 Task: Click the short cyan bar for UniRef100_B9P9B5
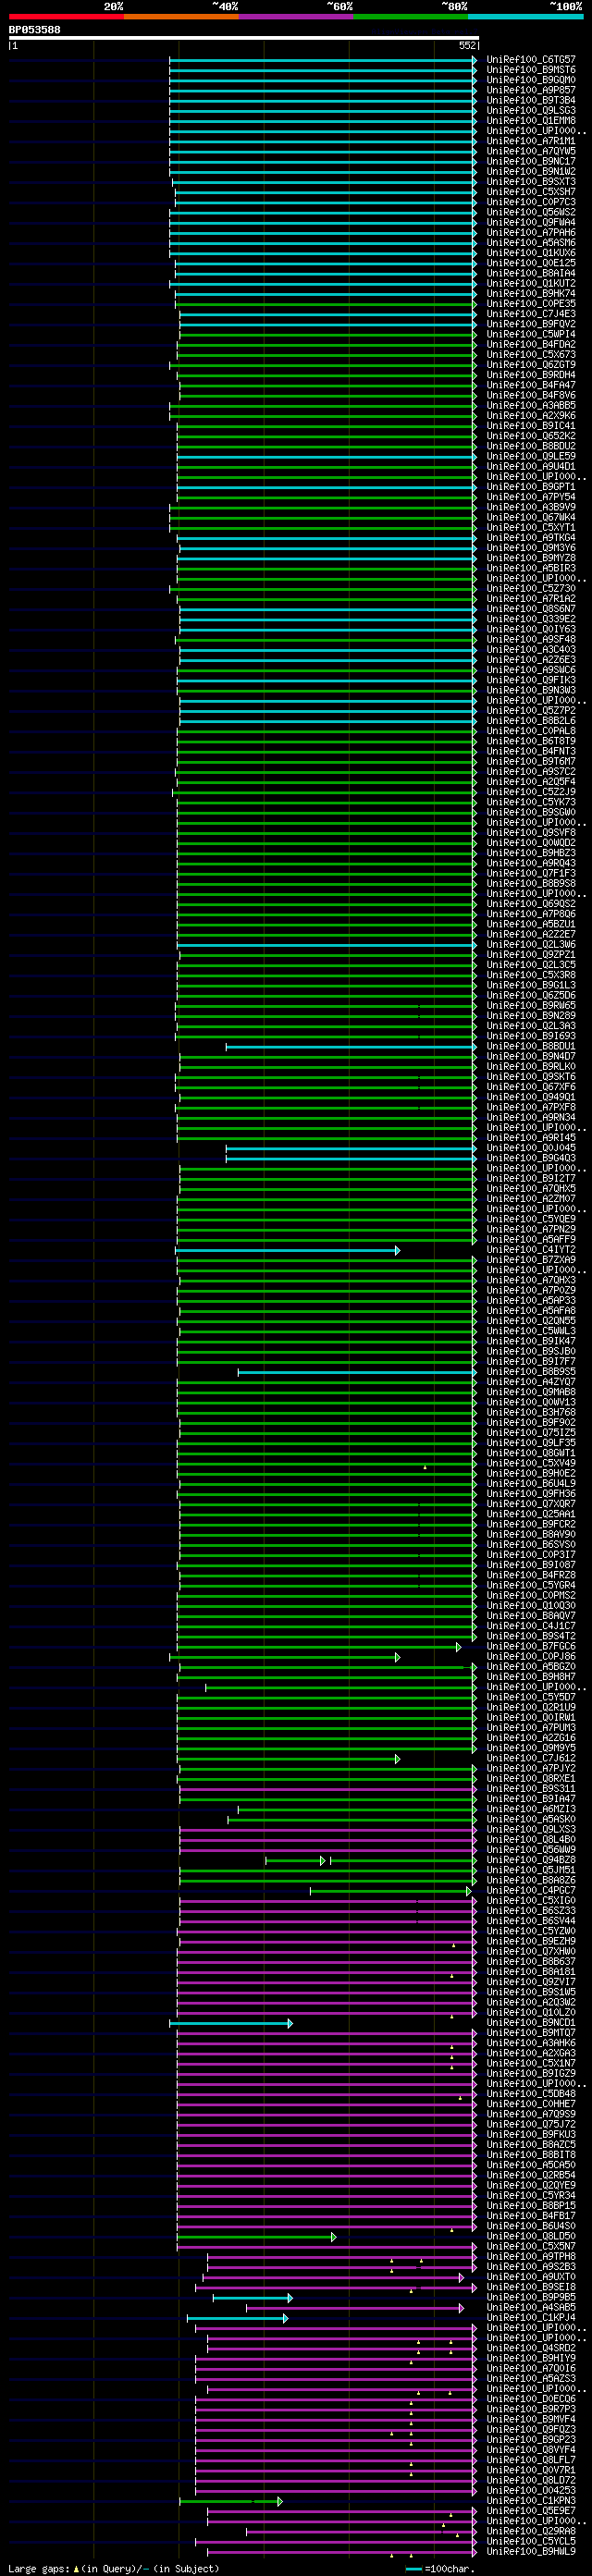pos(252,2298)
